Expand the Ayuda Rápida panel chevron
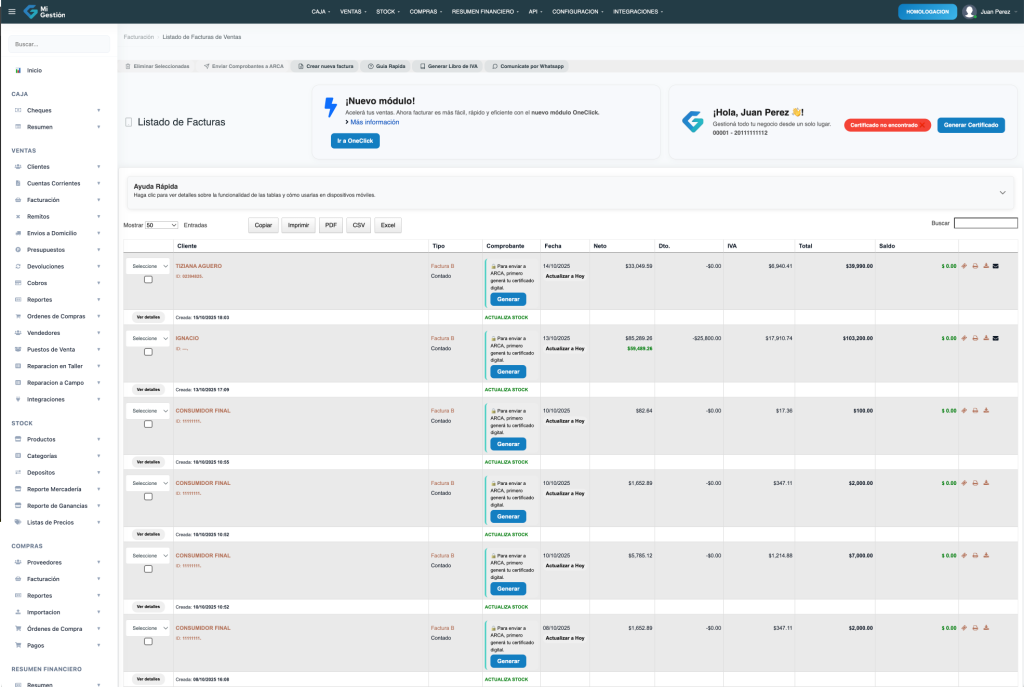 coord(1002,192)
